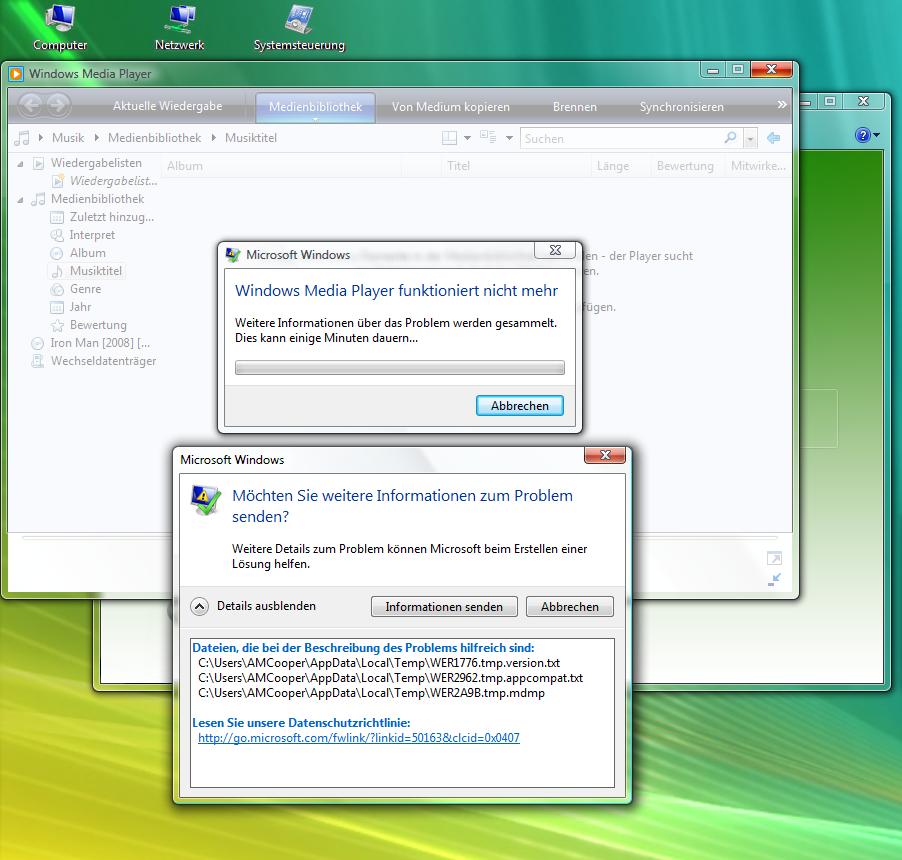Click the layout options icon beside the search box

coord(449,138)
